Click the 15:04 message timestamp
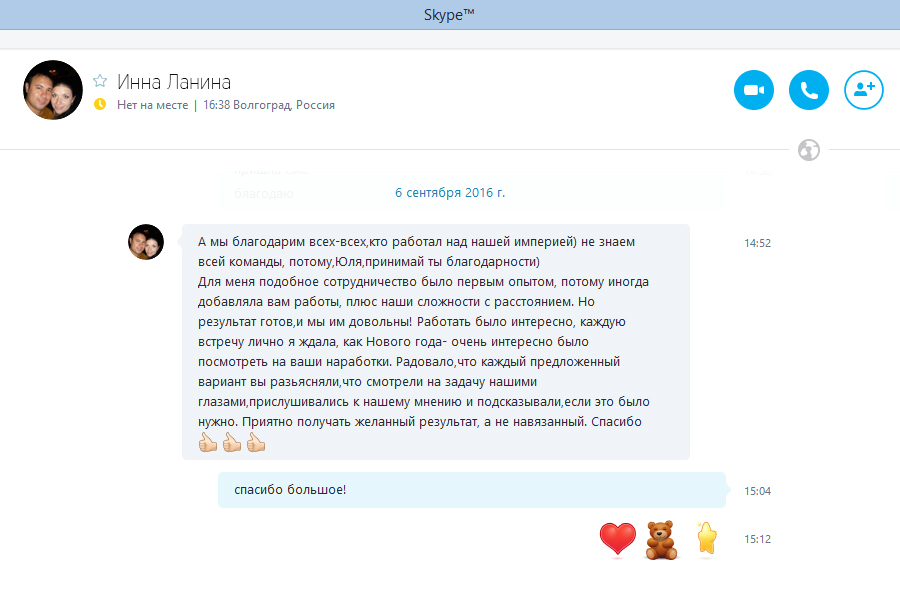900x595 pixels. (x=757, y=491)
